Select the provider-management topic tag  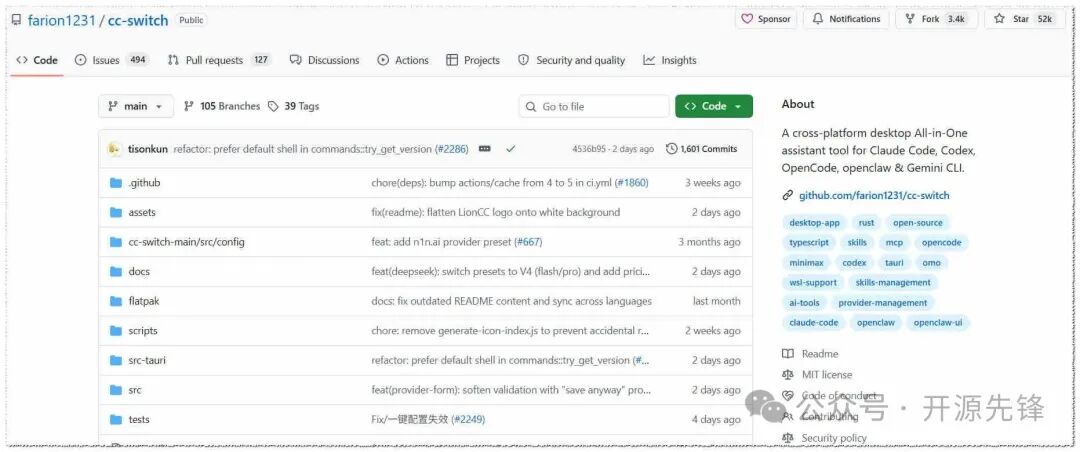point(882,302)
